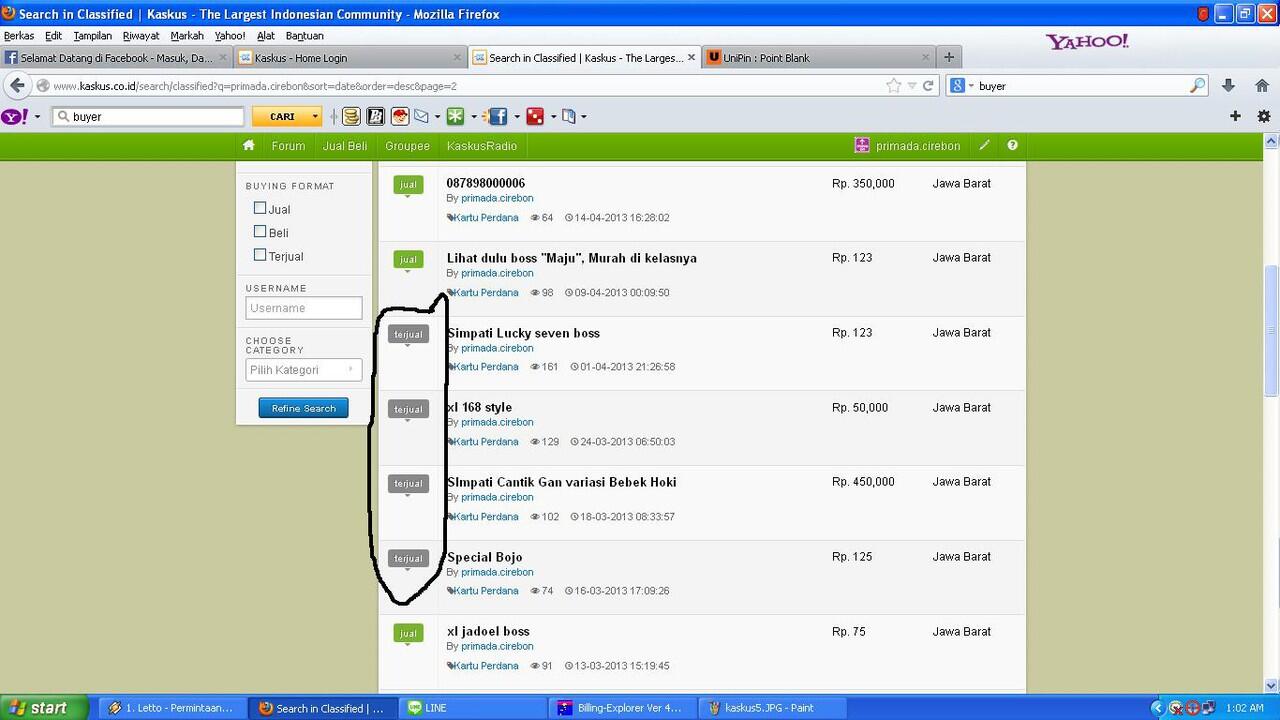Tick the Beli buying format checkbox
Viewport: 1280px width, 720px height.
[260, 232]
